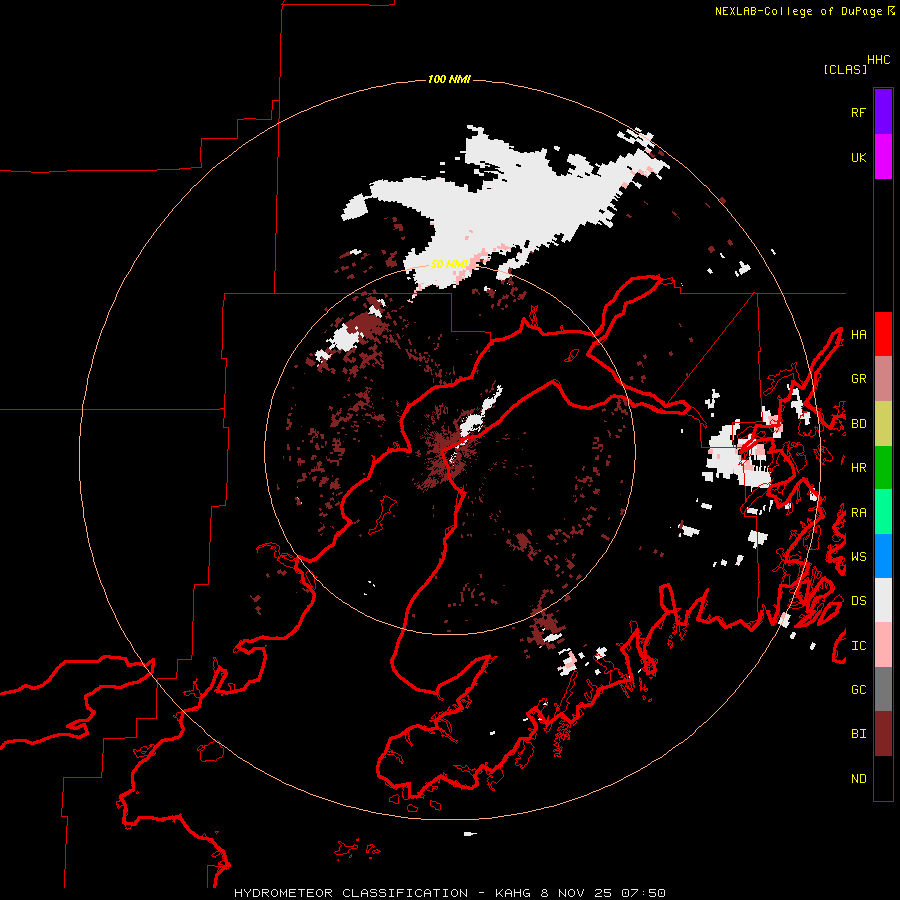This screenshot has height=900, width=900.
Task: Click the RF legend label
Action: coord(858,112)
